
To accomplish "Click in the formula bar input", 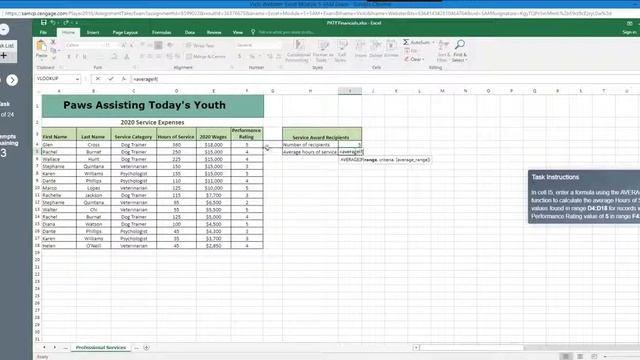I will click(x=384, y=79).
